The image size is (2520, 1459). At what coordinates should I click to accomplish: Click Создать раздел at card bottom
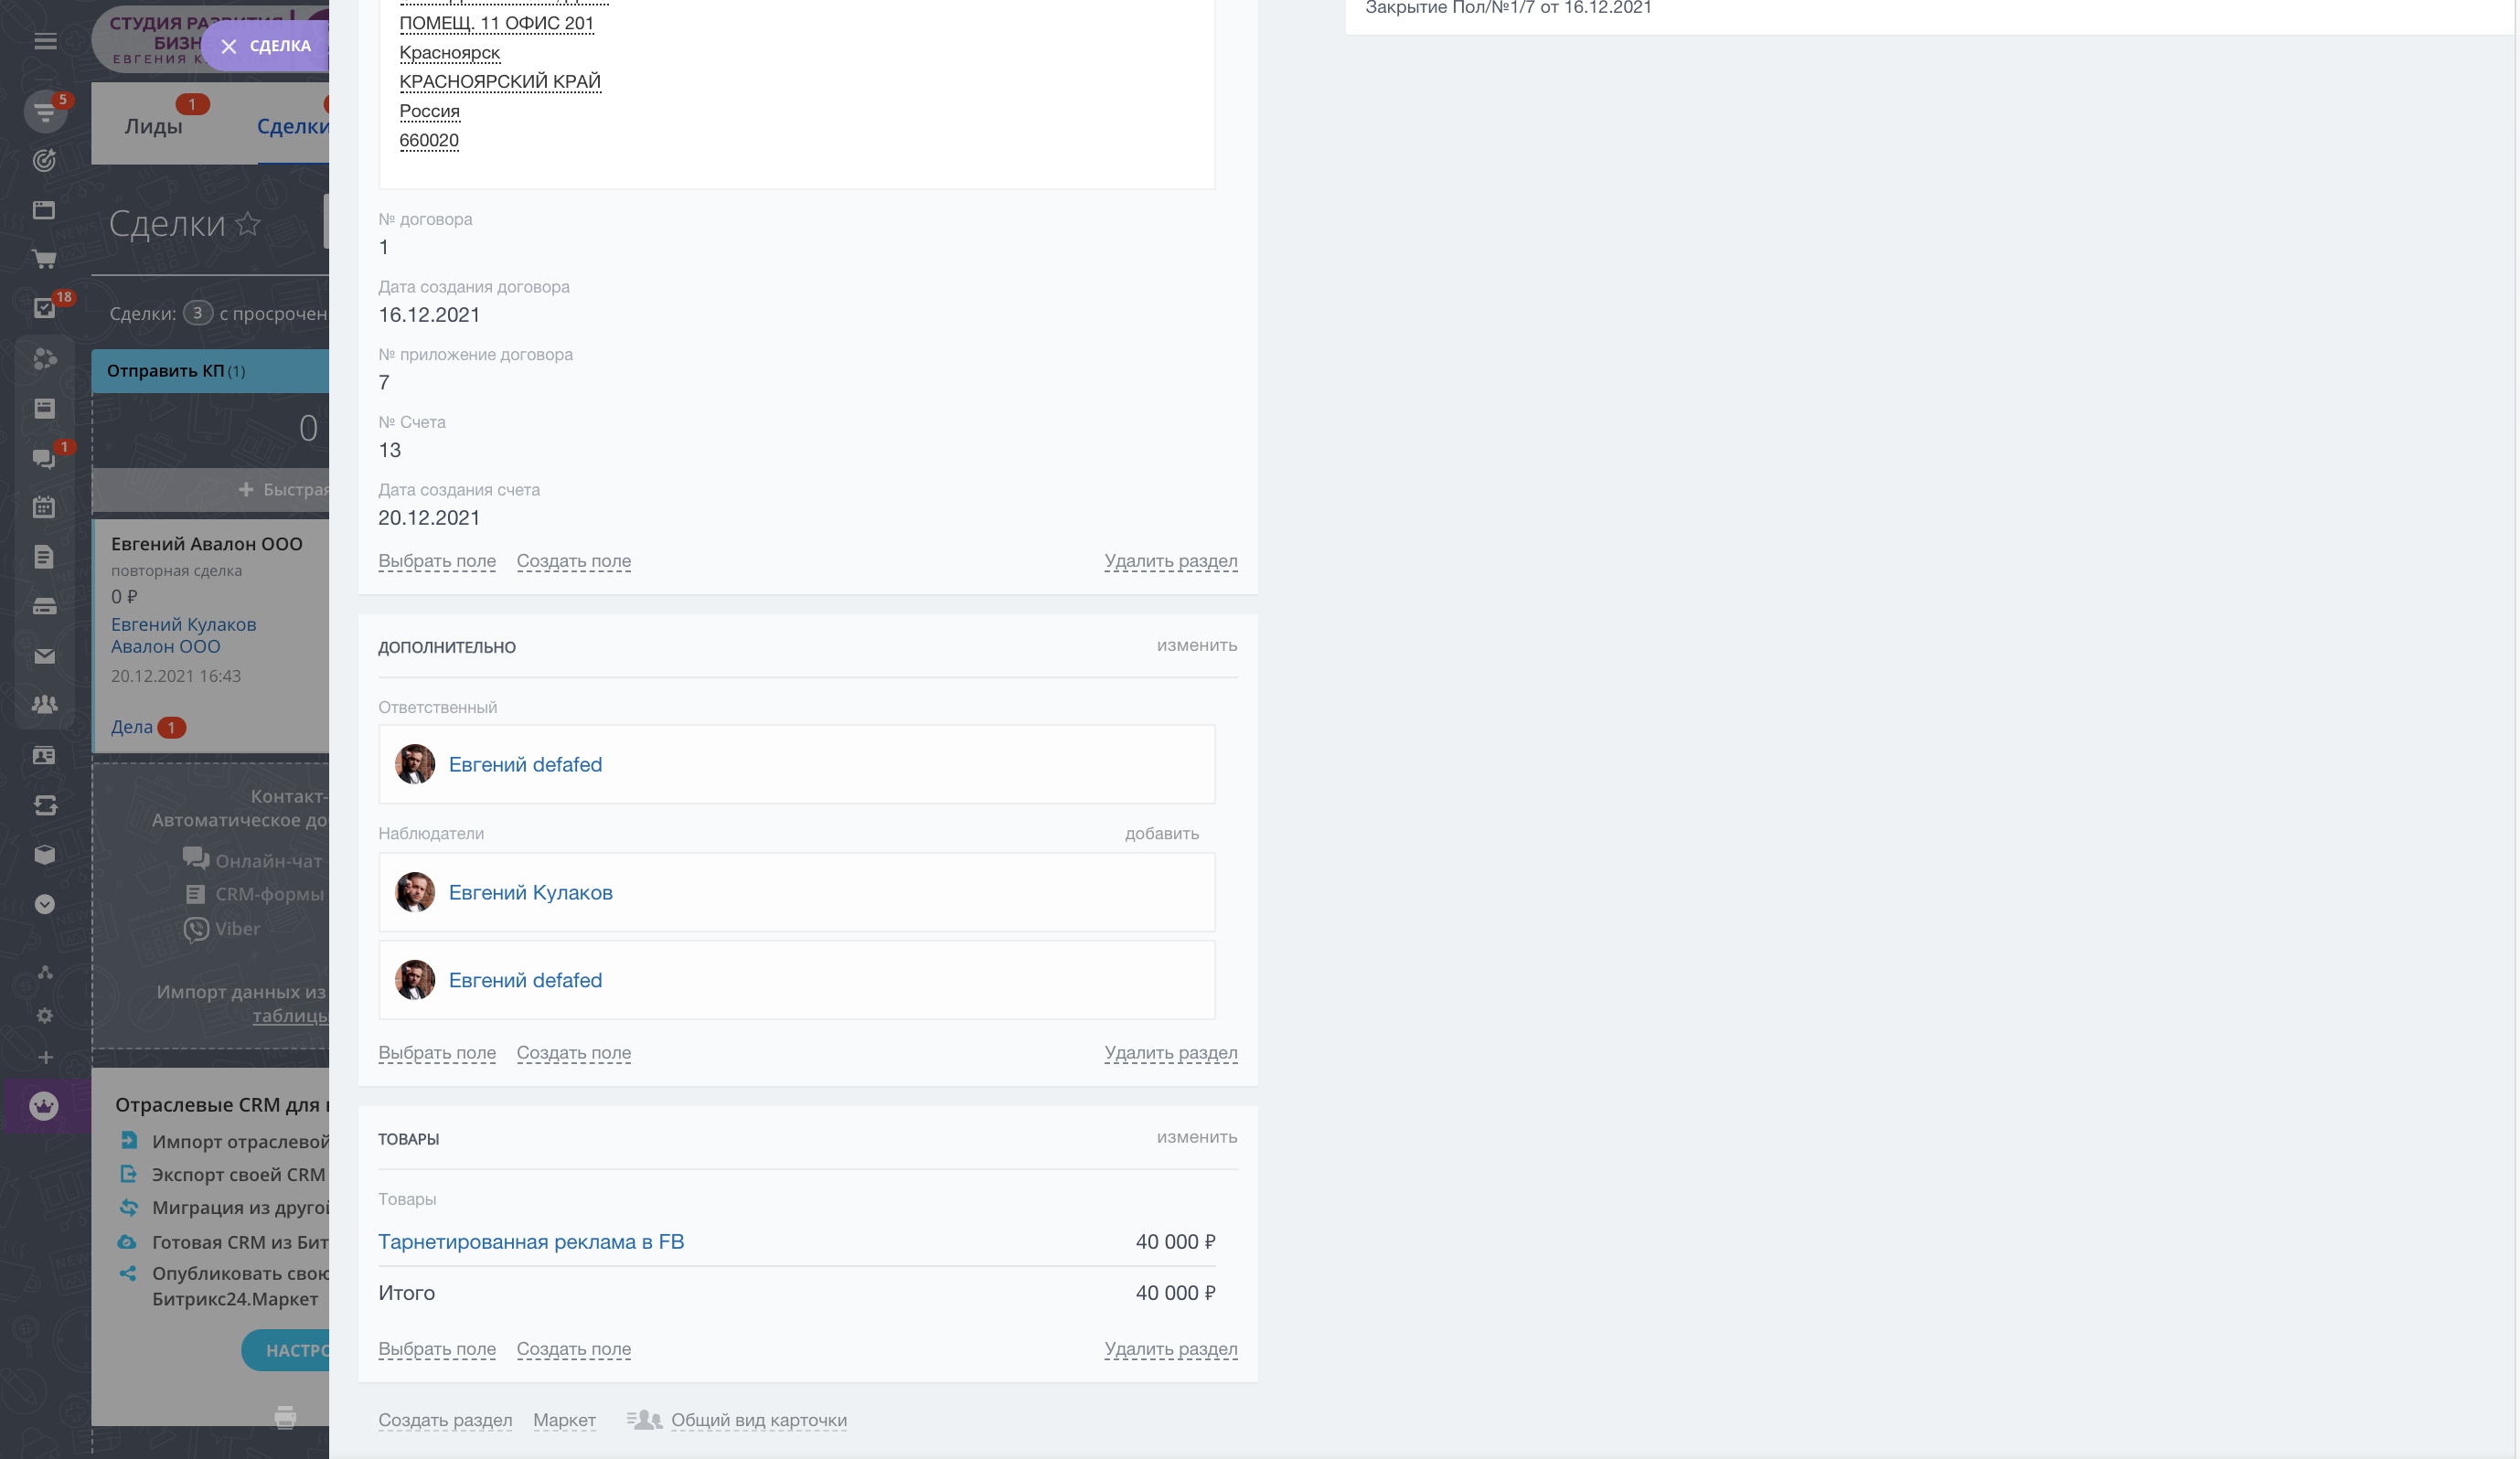pos(445,1420)
